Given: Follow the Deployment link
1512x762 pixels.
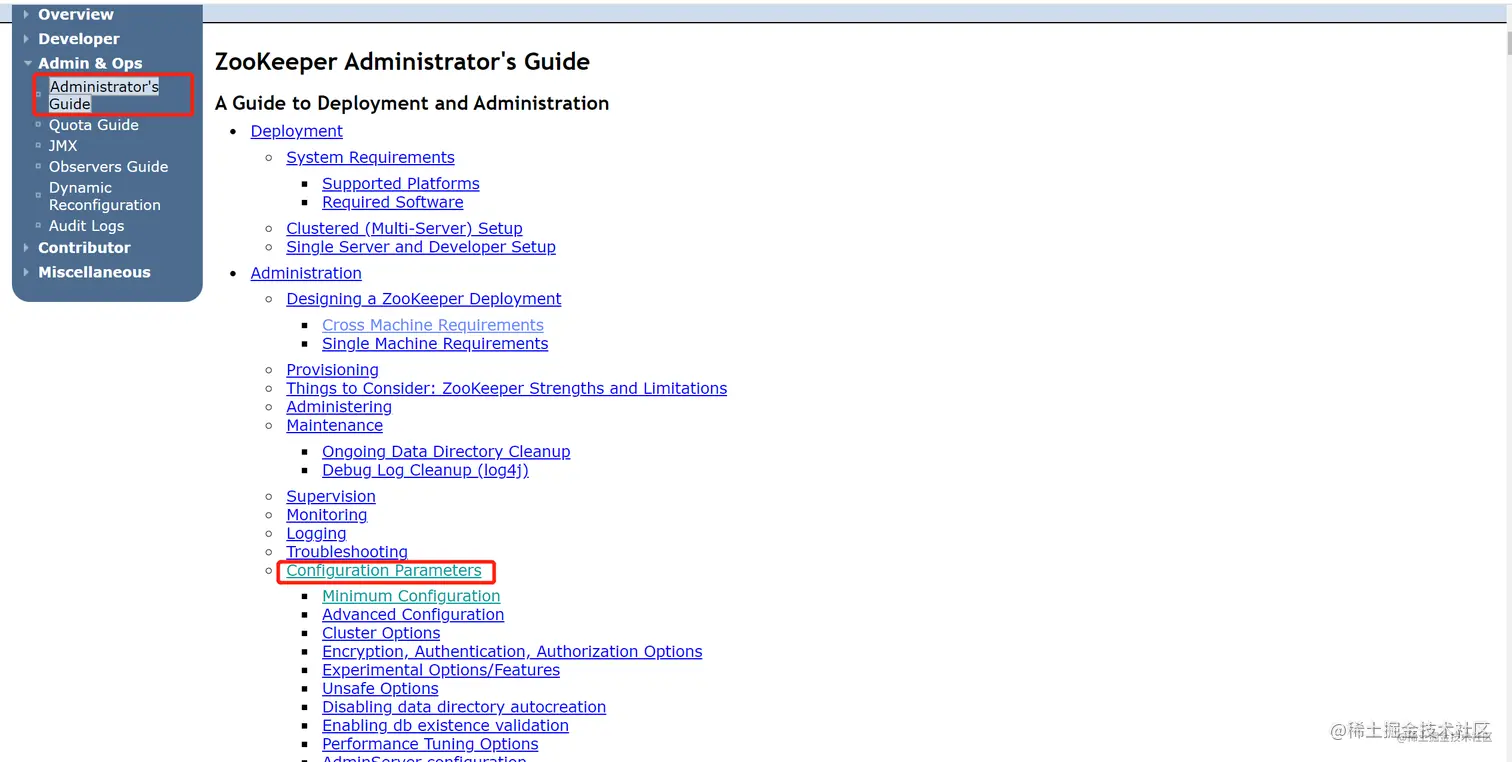Looking at the screenshot, I should coord(297,131).
